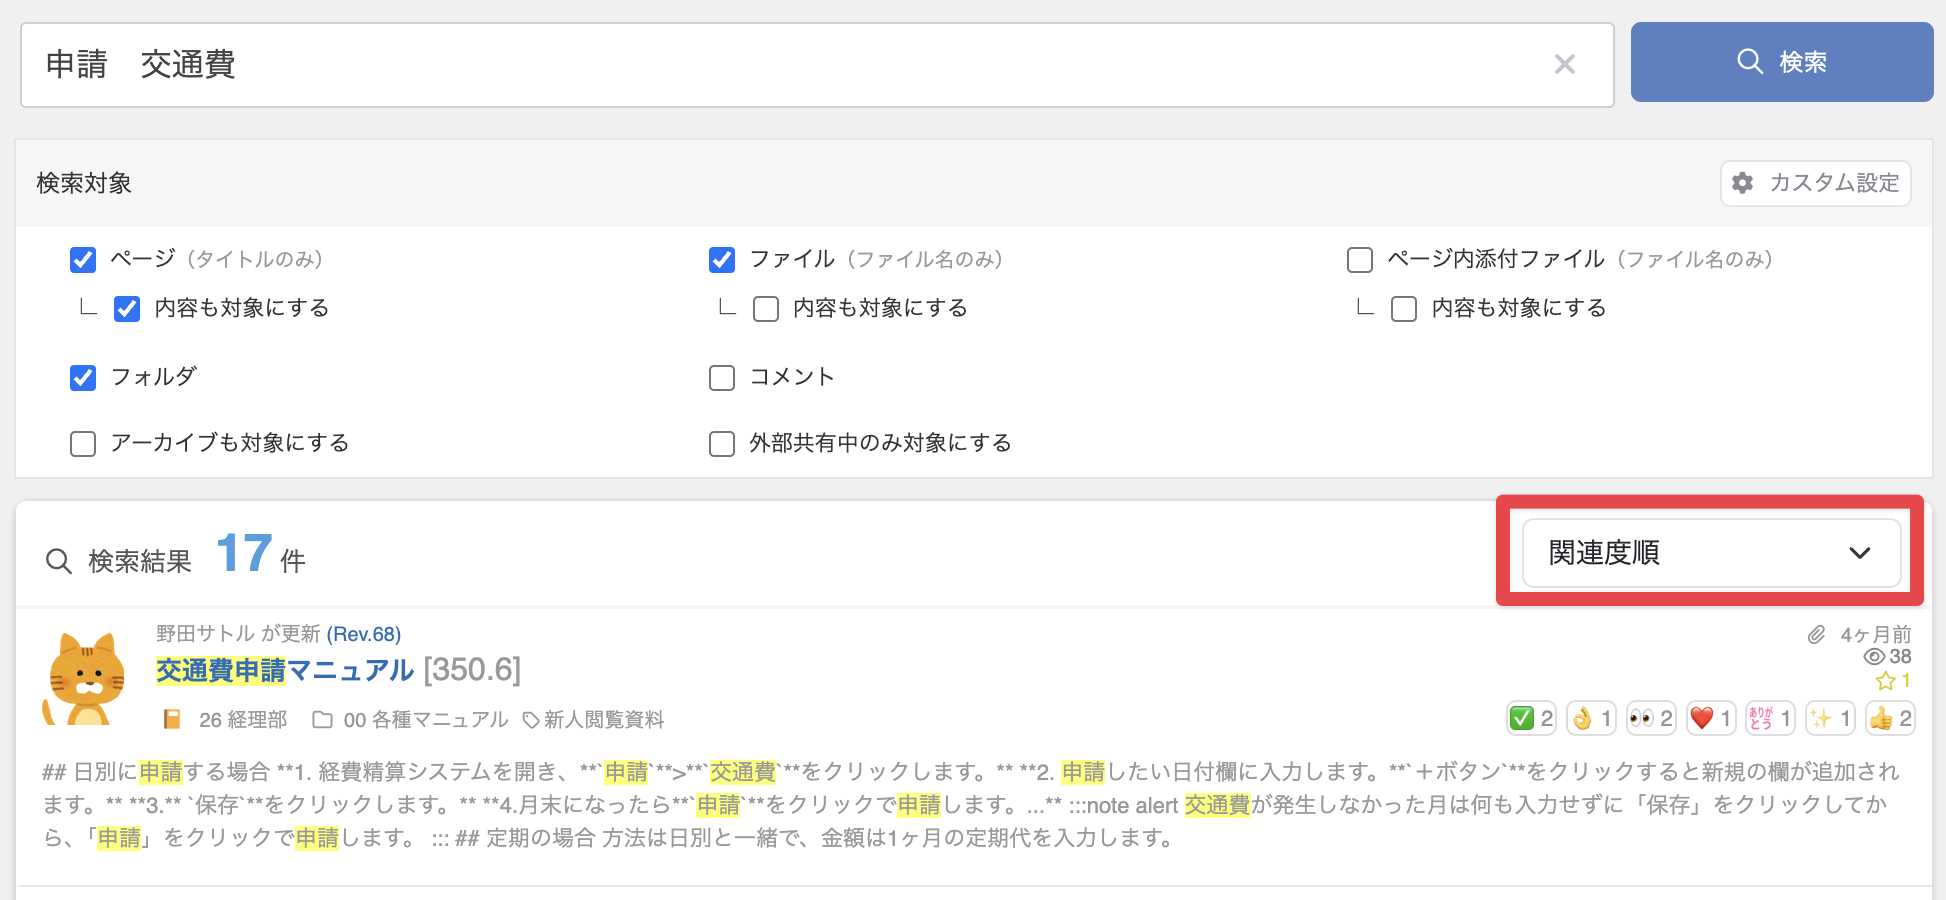
Task: Open 交通費申請マニュアル result link
Action: (x=285, y=670)
